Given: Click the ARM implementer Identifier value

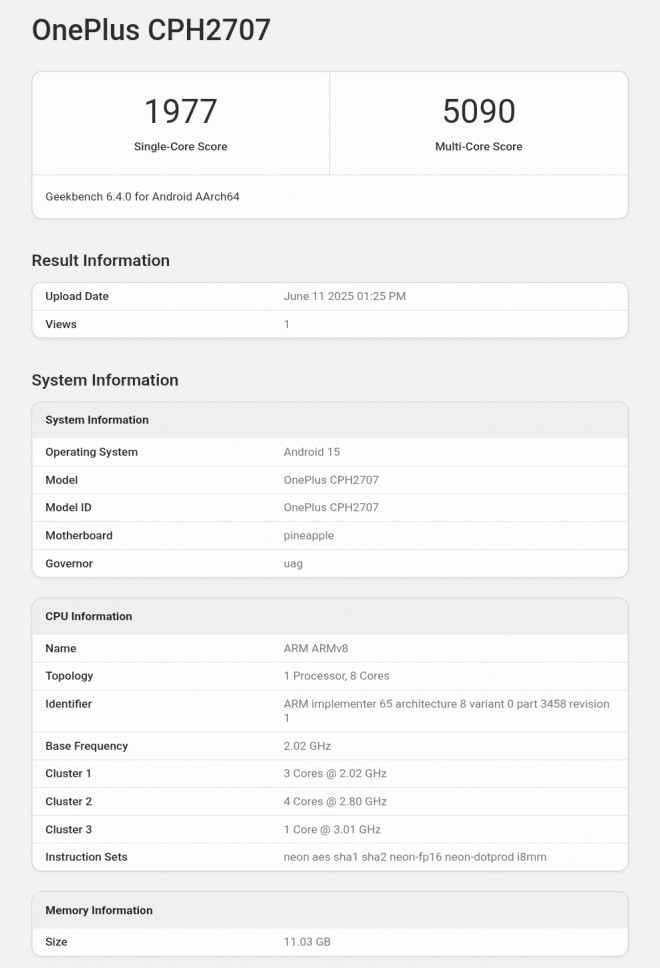Looking at the screenshot, I should pos(446,704).
